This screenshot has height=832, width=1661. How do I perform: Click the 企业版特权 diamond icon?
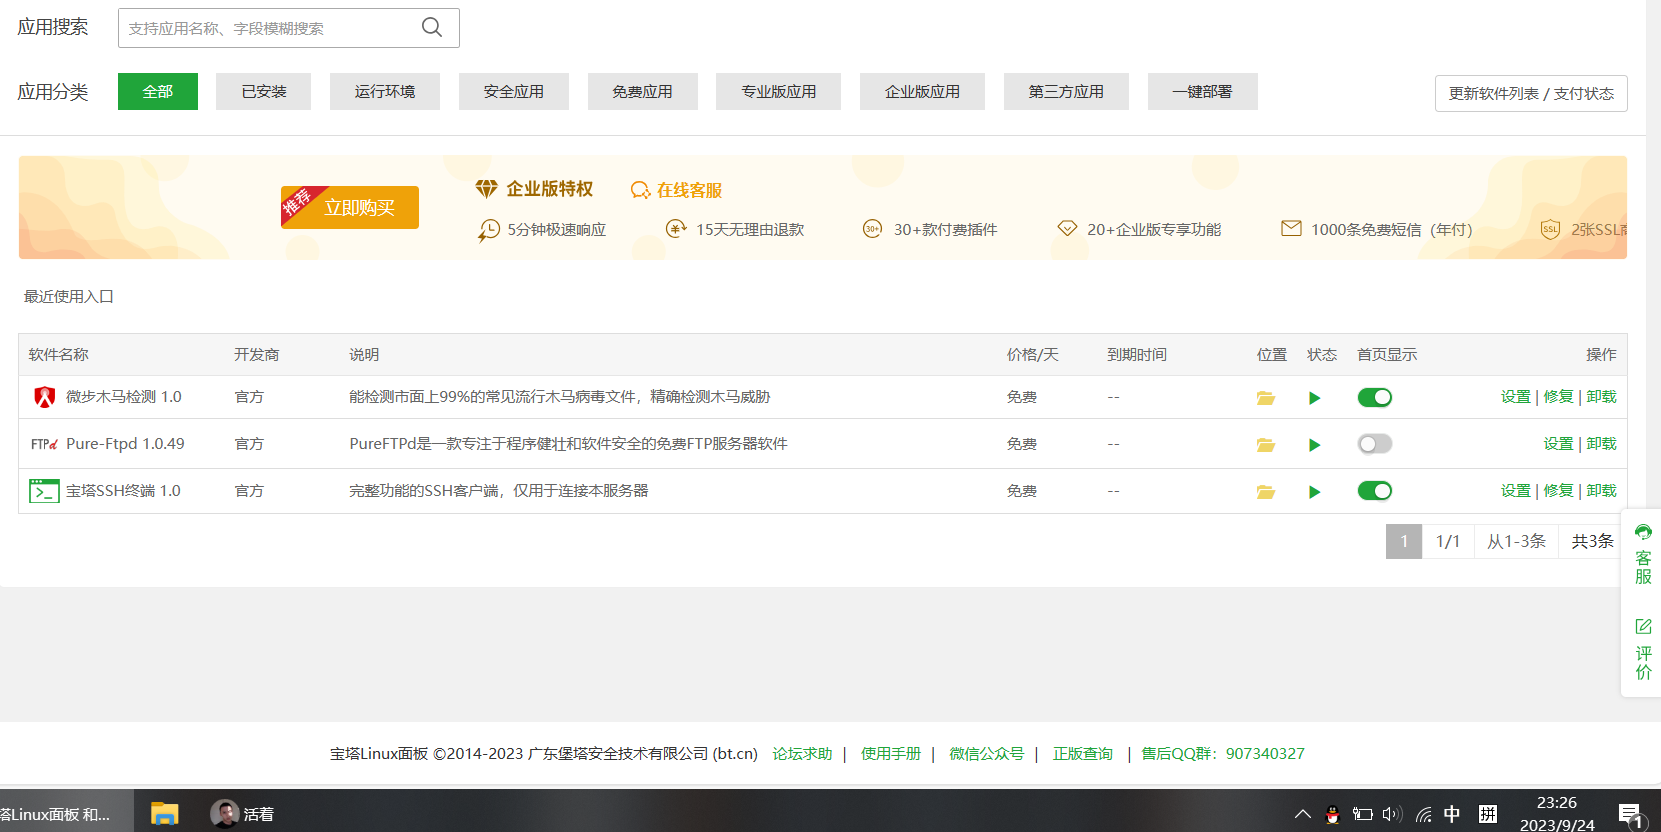pos(486,188)
